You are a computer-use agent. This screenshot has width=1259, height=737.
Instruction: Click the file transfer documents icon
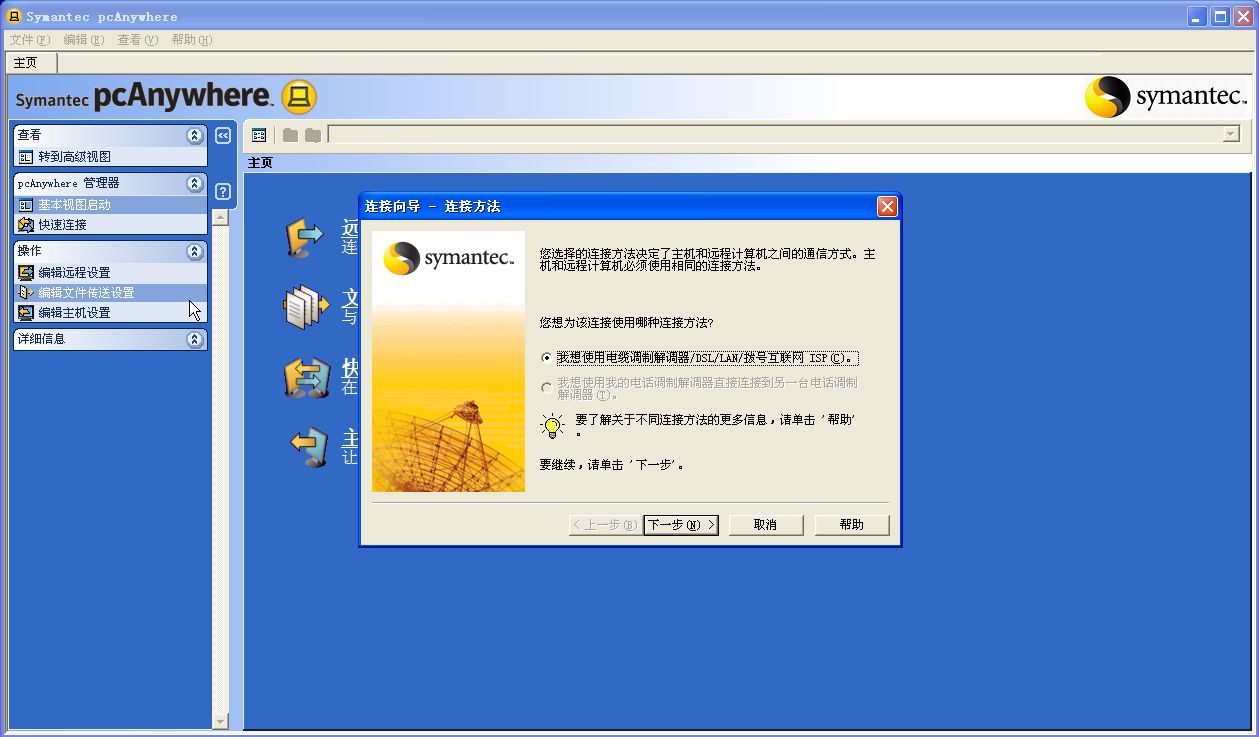click(x=306, y=307)
